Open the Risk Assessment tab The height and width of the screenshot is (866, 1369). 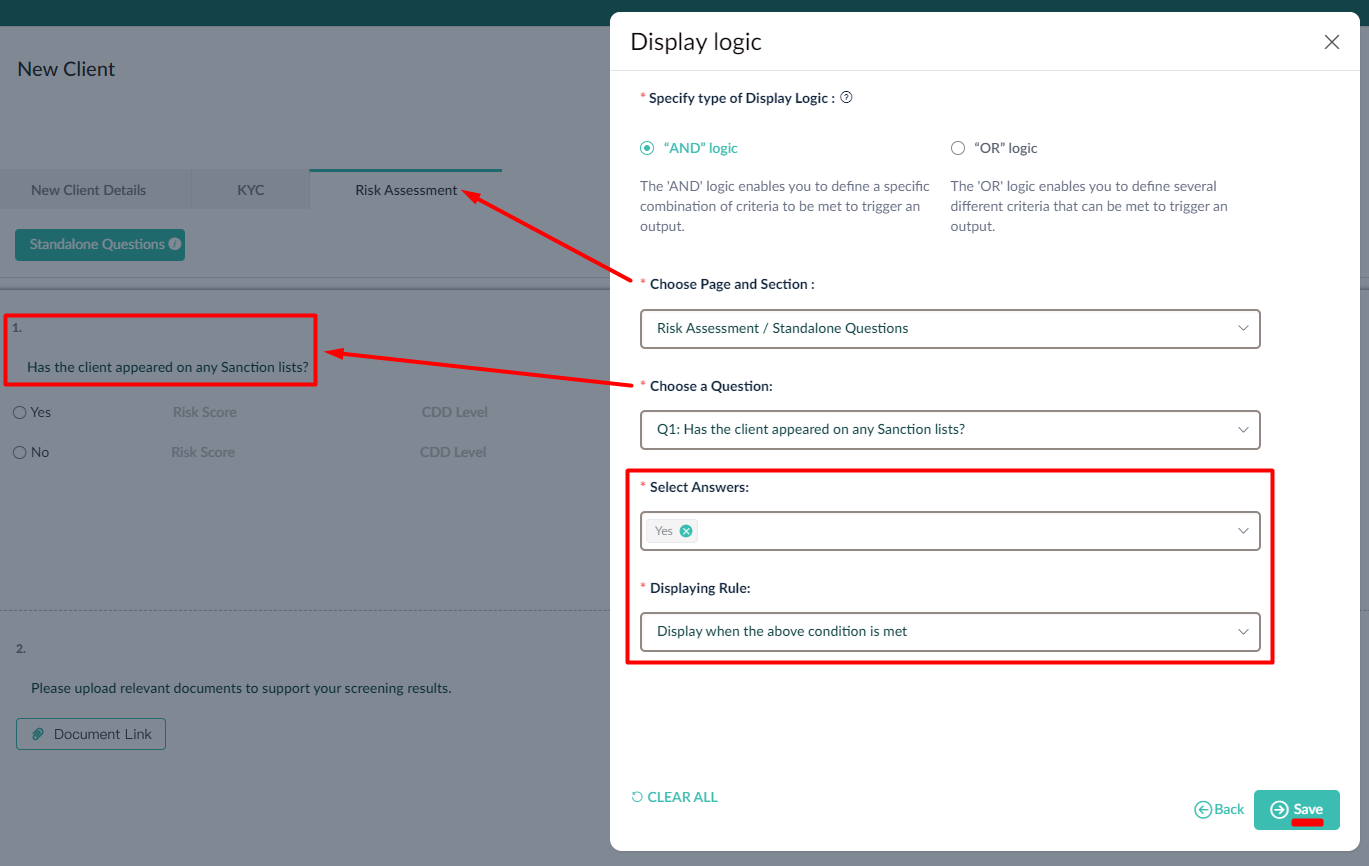(406, 190)
